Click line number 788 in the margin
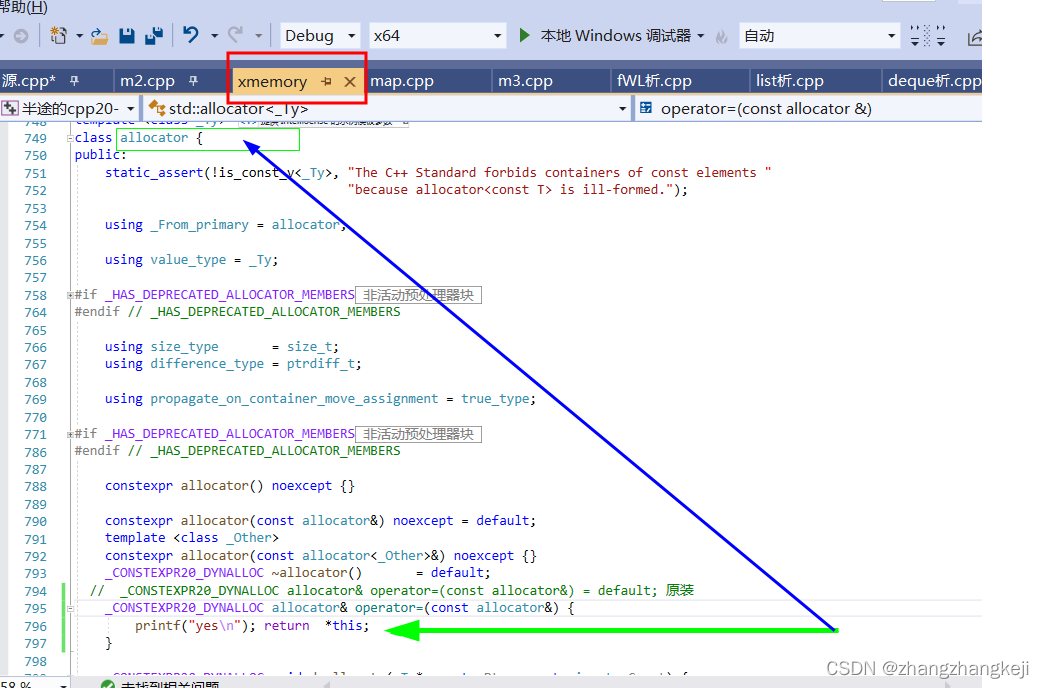The width and height of the screenshot is (1044, 688). pyautogui.click(x=35, y=487)
